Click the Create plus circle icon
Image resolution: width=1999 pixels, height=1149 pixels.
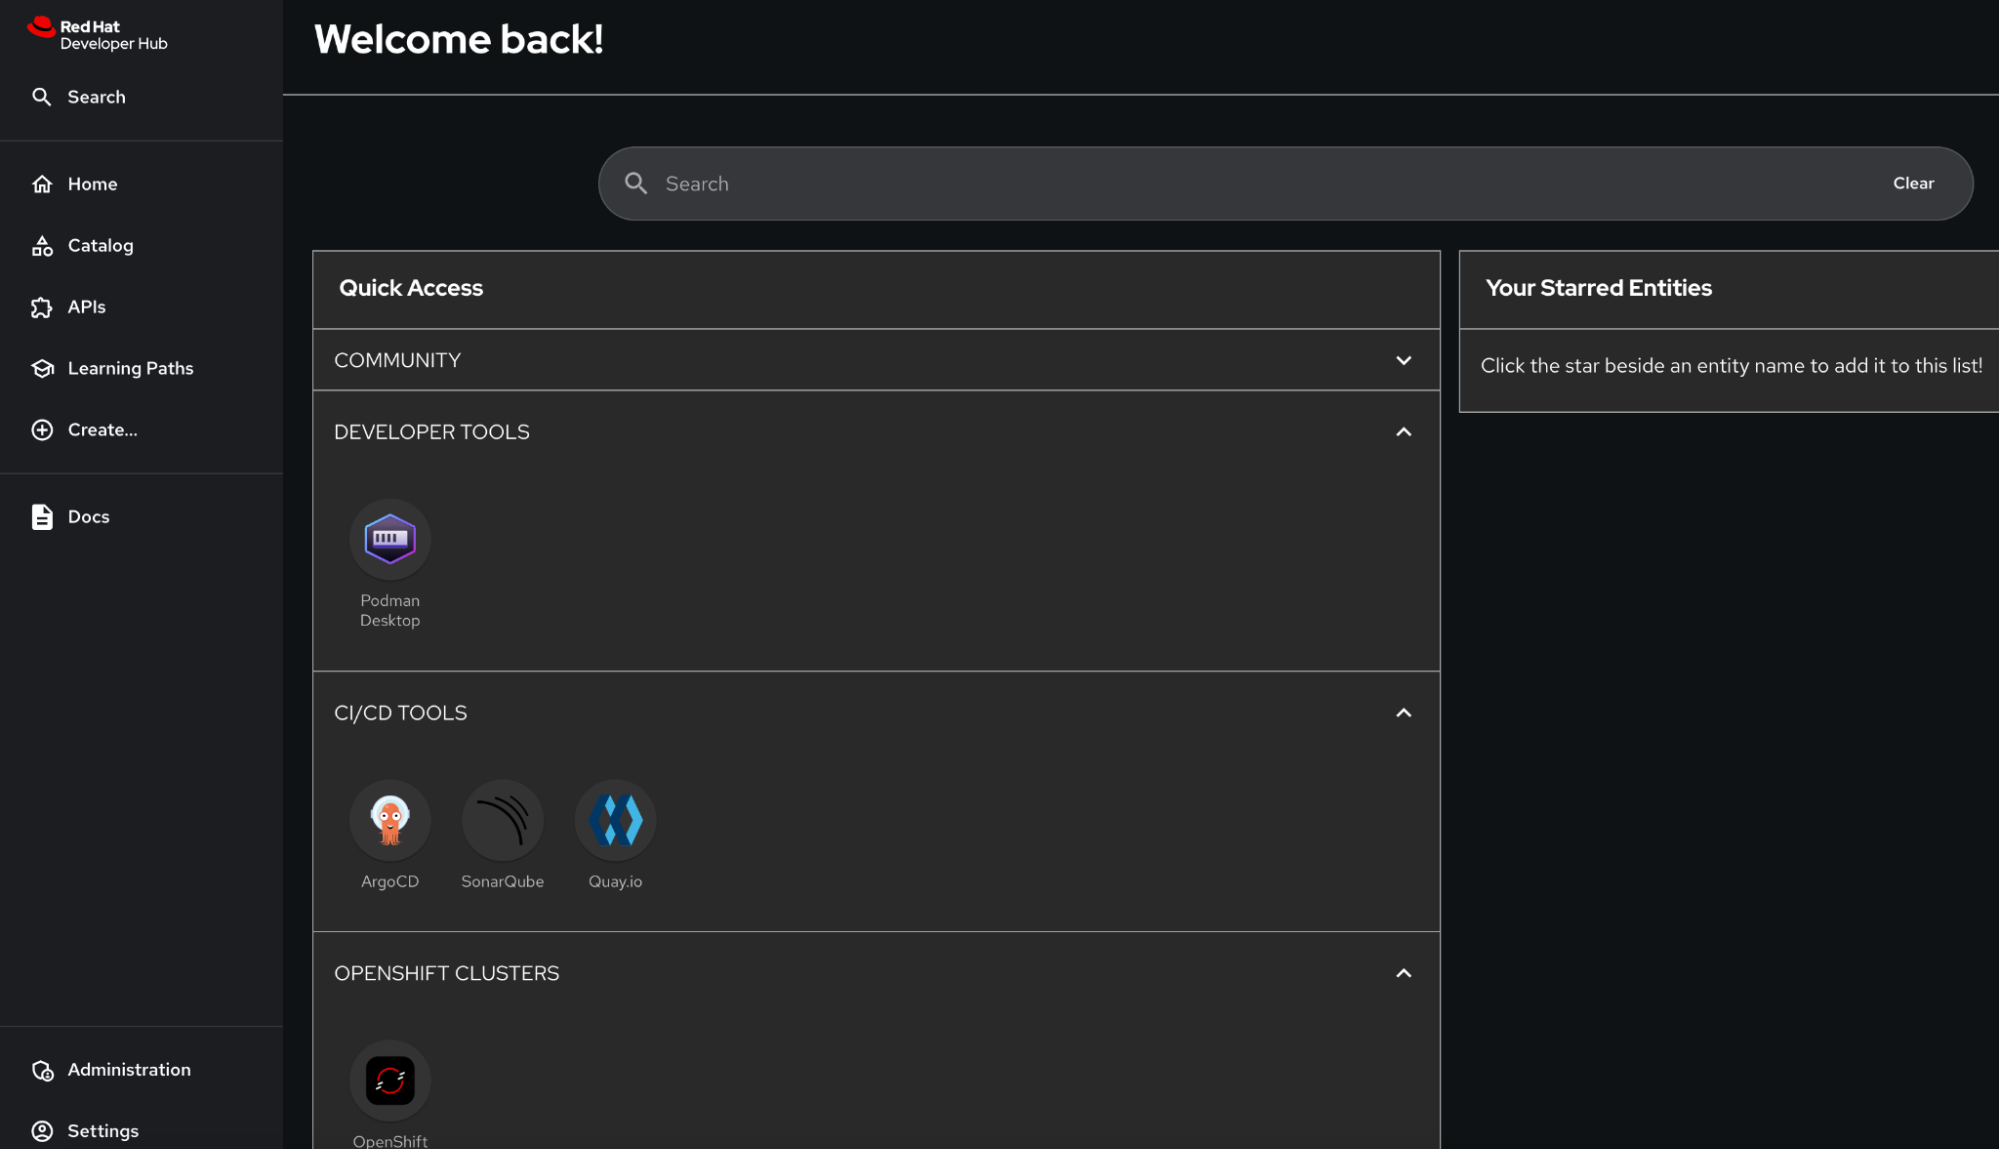[x=42, y=430]
